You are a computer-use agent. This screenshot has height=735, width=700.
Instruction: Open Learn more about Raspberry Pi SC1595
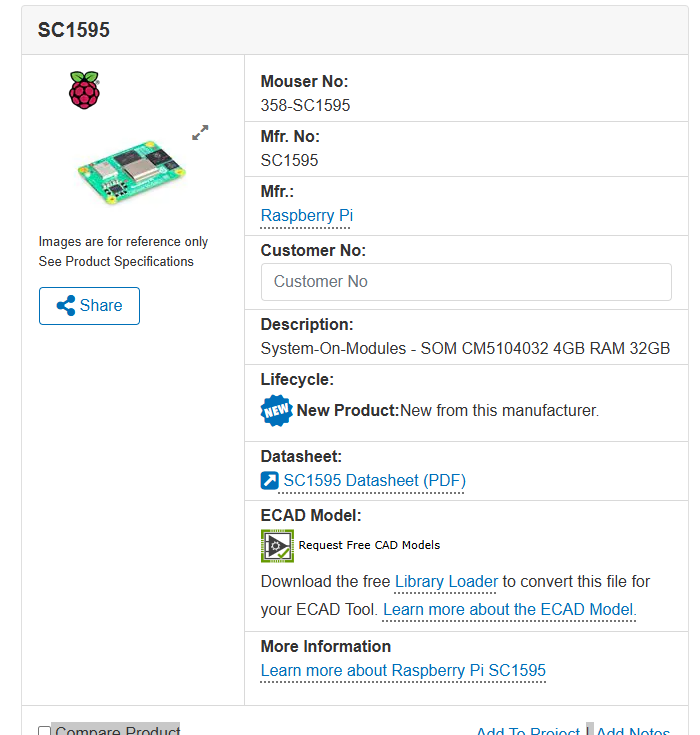pos(403,670)
